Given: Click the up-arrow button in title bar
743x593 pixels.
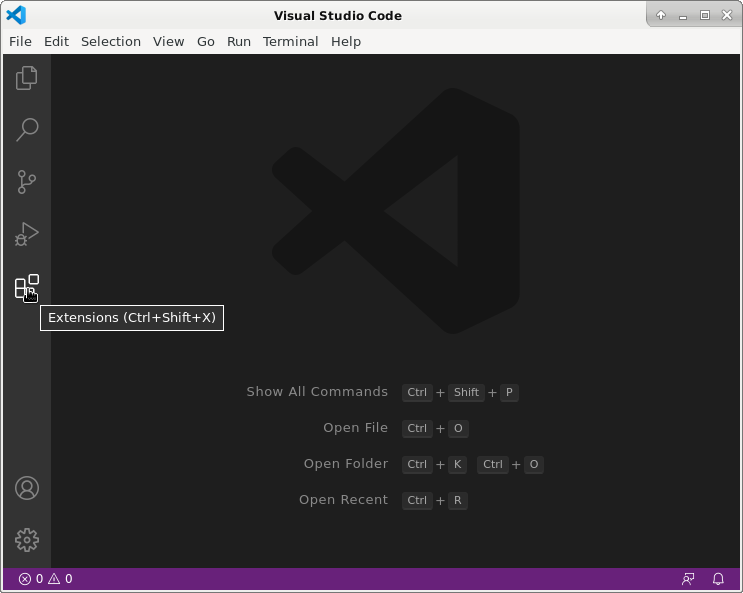Looking at the screenshot, I should tap(661, 15).
